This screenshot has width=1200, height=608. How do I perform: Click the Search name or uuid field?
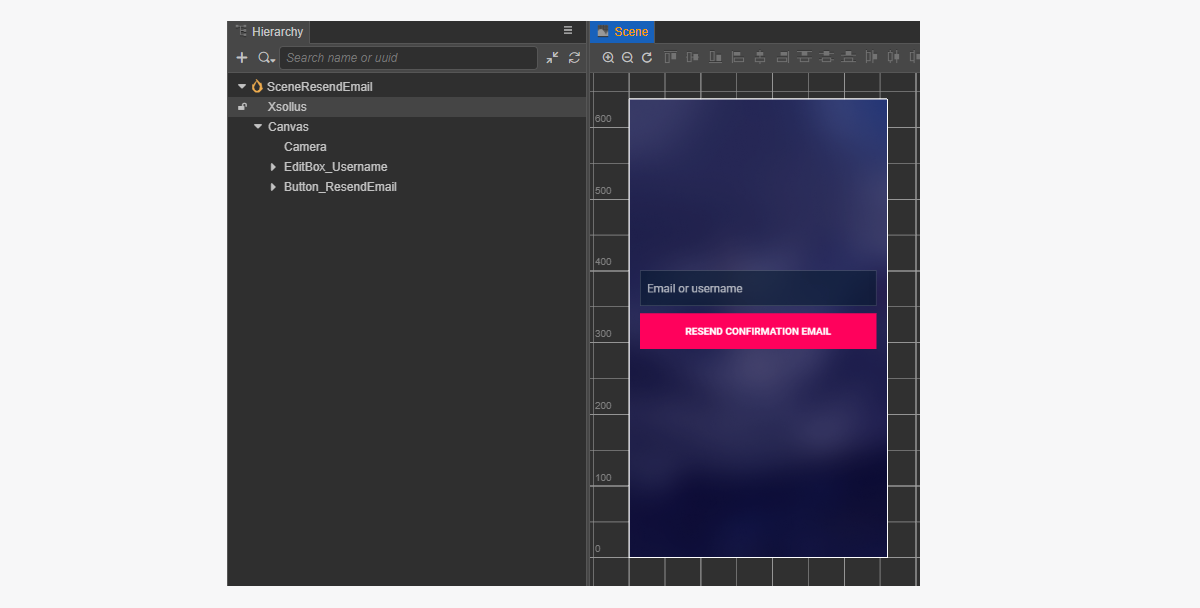pyautogui.click(x=407, y=58)
